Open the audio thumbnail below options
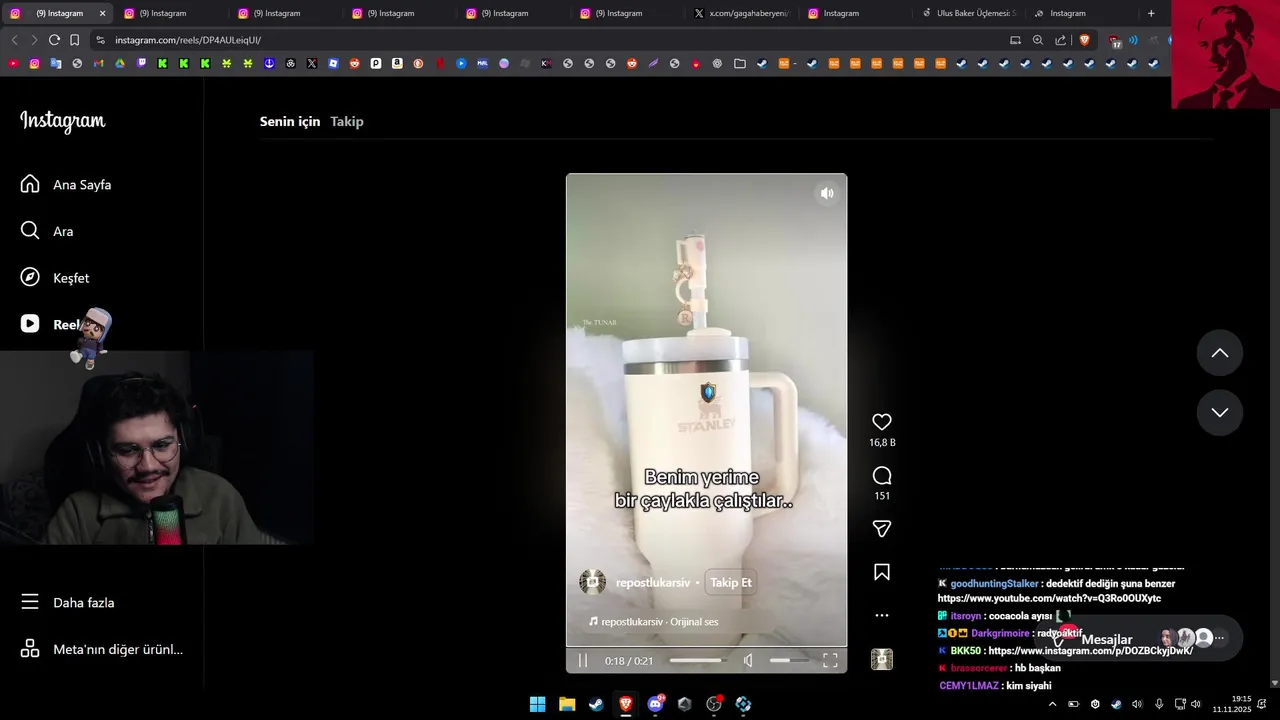 pyautogui.click(x=882, y=659)
